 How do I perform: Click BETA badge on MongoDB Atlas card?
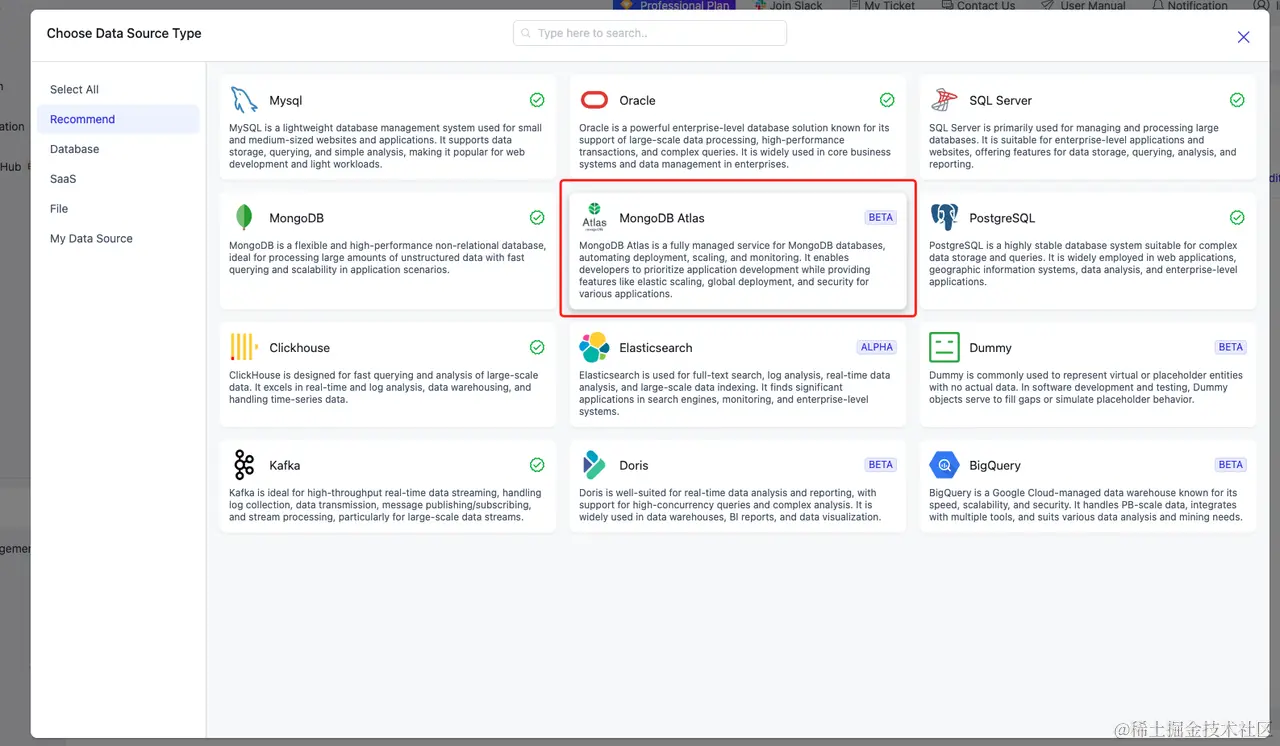click(881, 217)
